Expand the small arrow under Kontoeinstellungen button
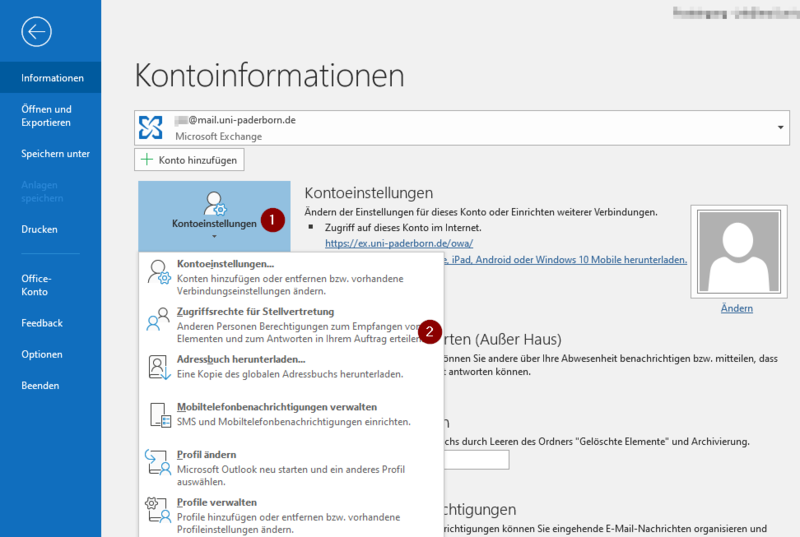The width and height of the screenshot is (800, 537). point(214,236)
